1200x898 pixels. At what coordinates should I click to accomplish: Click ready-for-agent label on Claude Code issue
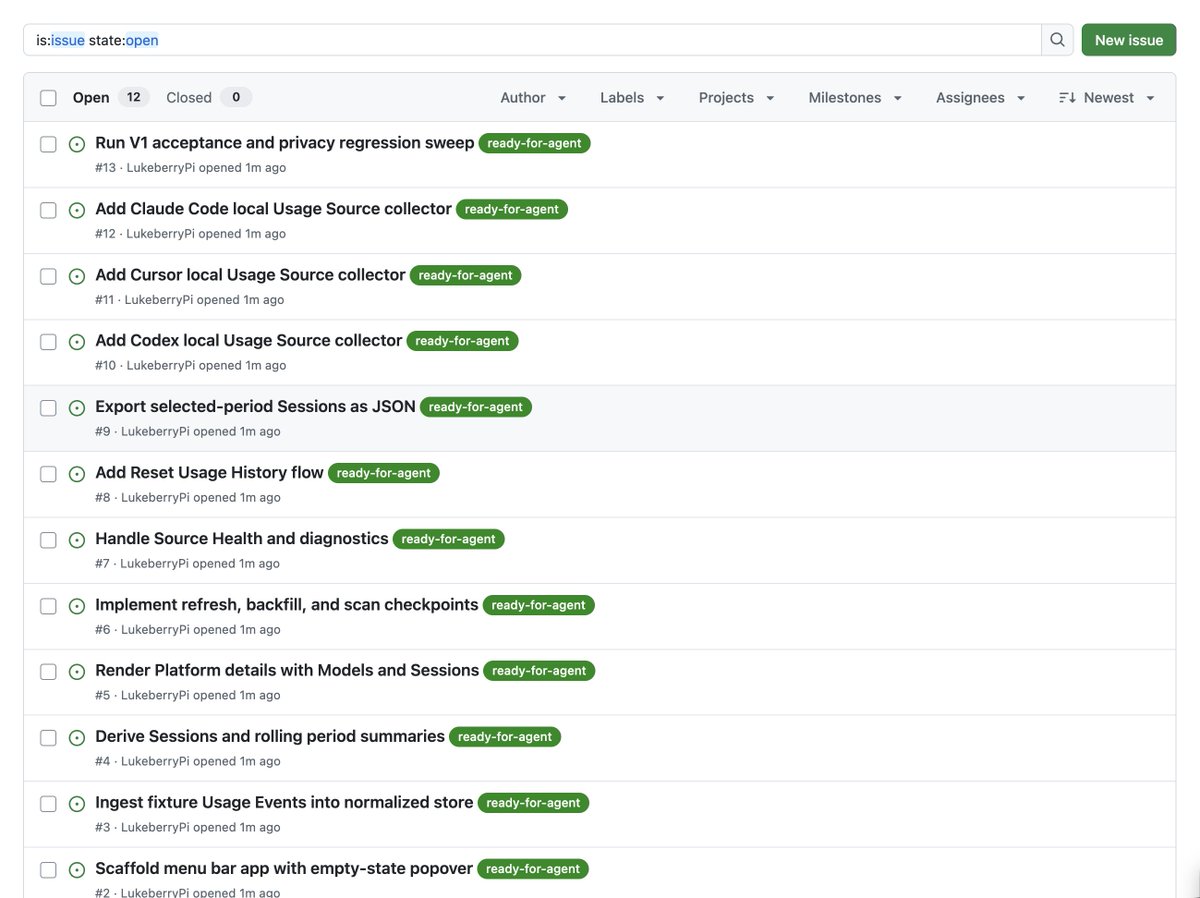pyautogui.click(x=512, y=209)
